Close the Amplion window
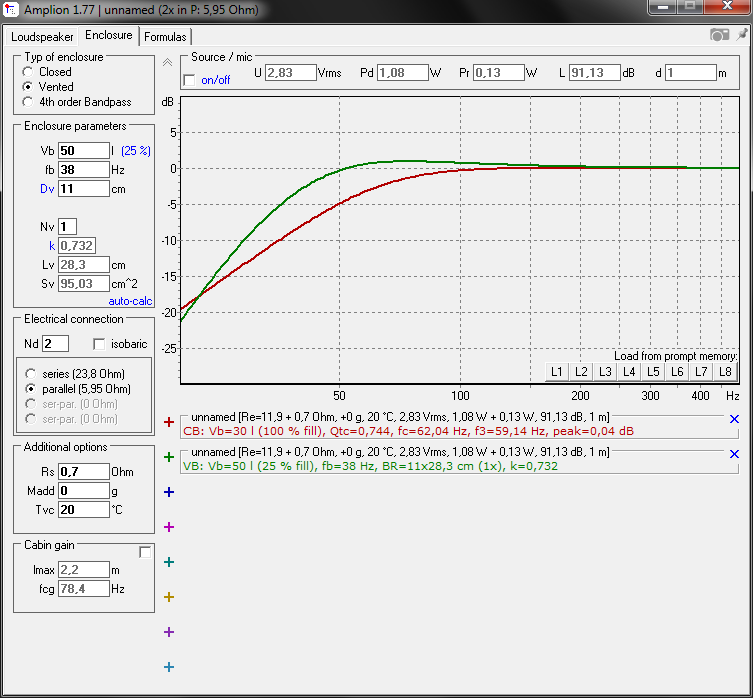This screenshot has width=753, height=698. coord(728,7)
